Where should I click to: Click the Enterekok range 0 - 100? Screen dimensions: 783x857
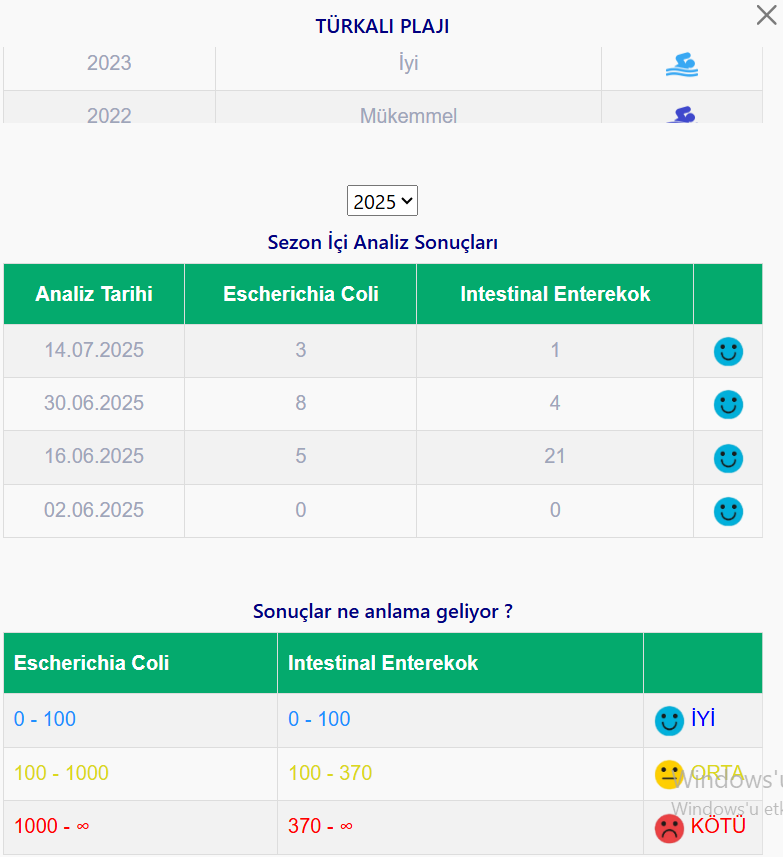click(x=319, y=719)
